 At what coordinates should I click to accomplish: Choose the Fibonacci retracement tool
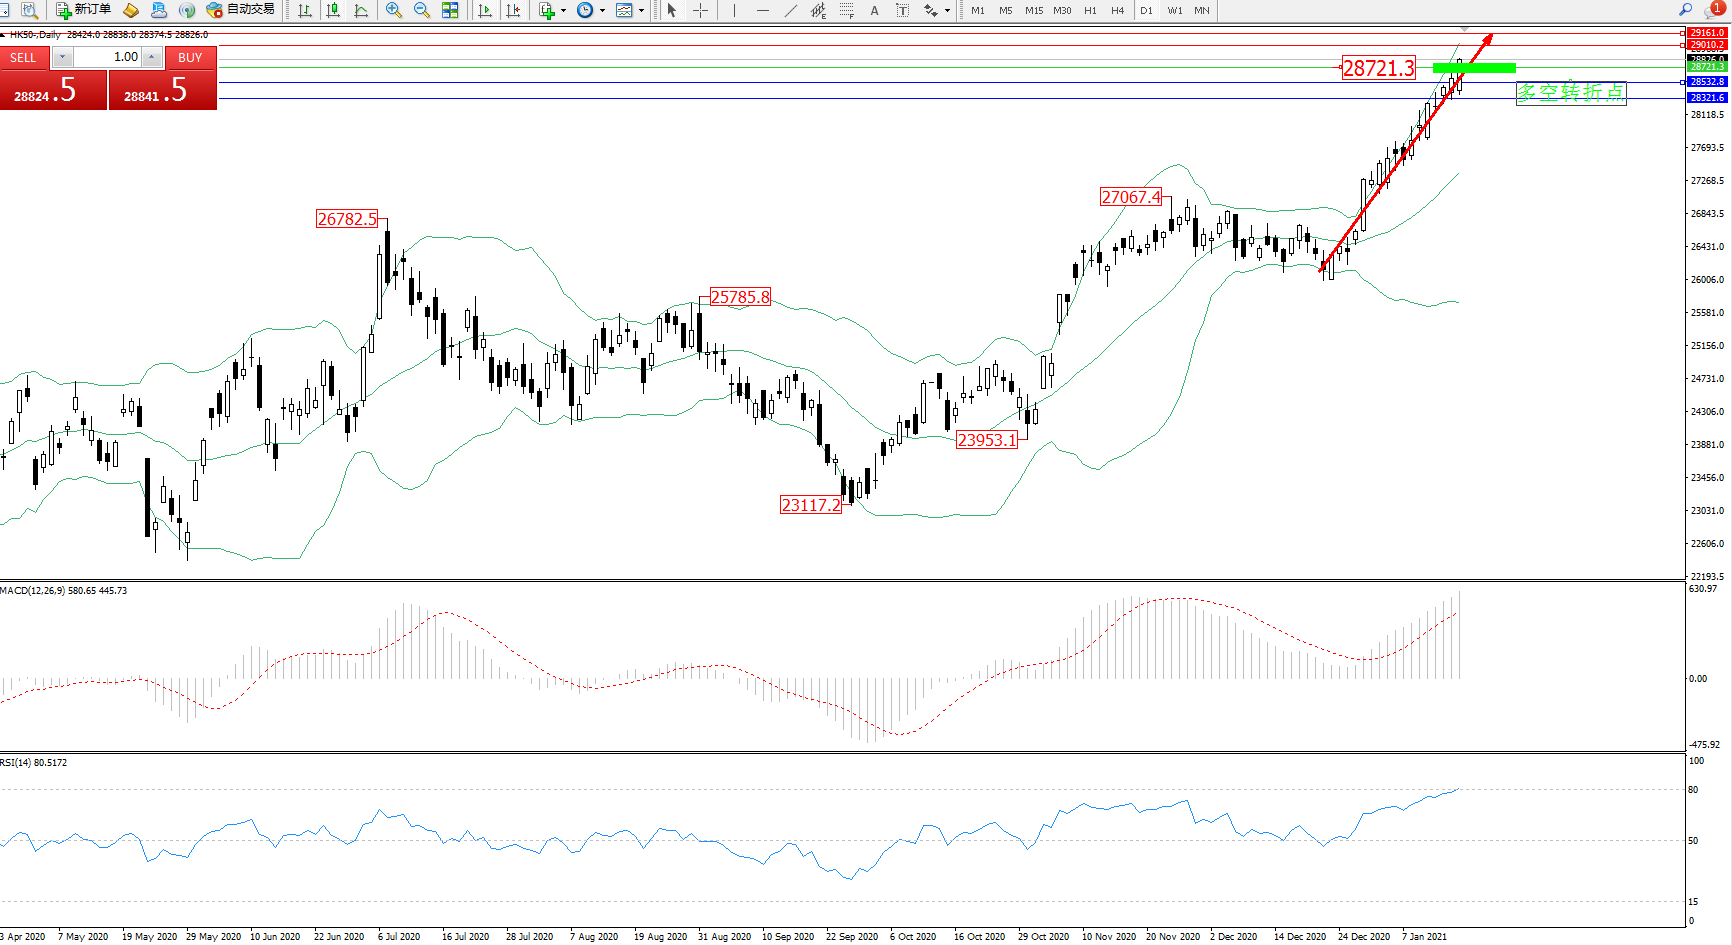(847, 10)
